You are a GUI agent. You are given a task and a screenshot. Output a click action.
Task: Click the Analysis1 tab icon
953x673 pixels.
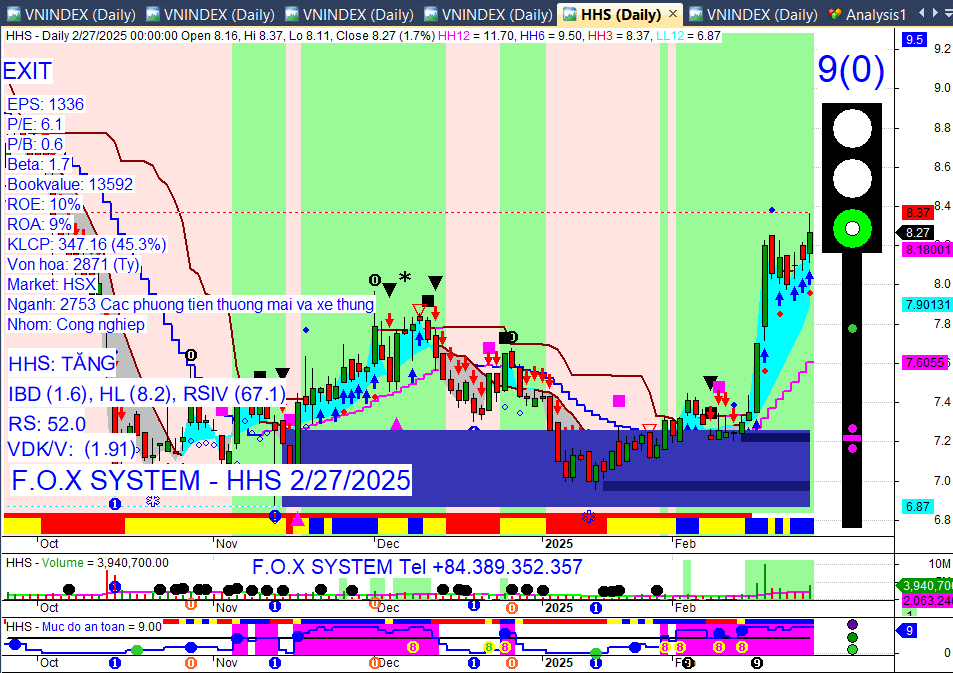point(835,14)
